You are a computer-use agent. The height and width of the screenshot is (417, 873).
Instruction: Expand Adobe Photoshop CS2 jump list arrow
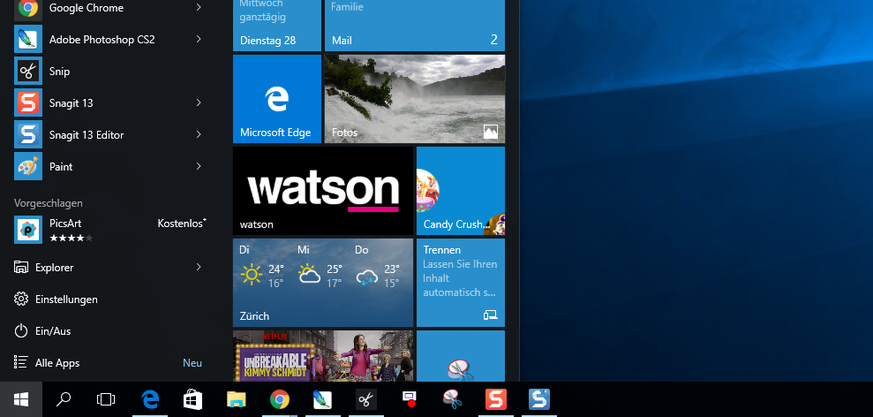tap(198, 39)
